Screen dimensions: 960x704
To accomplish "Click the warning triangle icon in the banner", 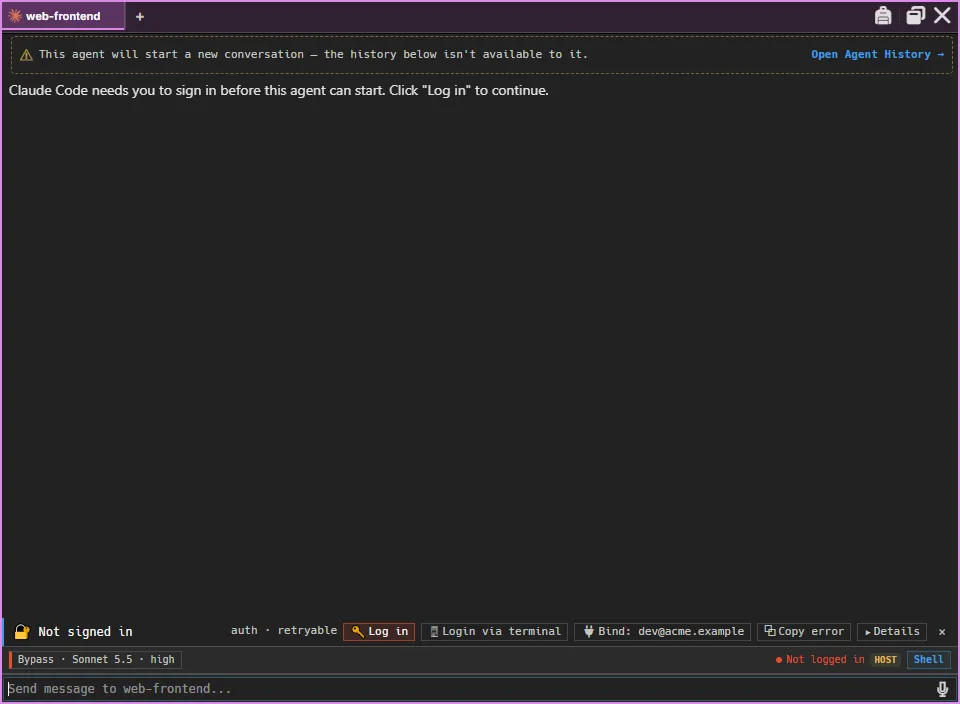I will click(x=26, y=55).
